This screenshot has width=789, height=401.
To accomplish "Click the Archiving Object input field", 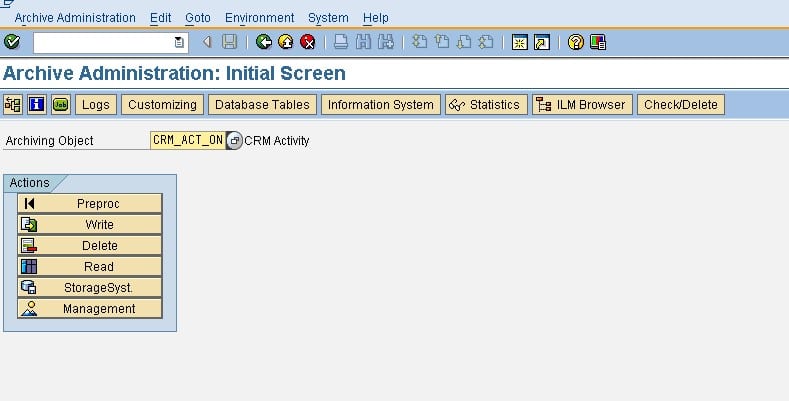I will click(x=187, y=141).
